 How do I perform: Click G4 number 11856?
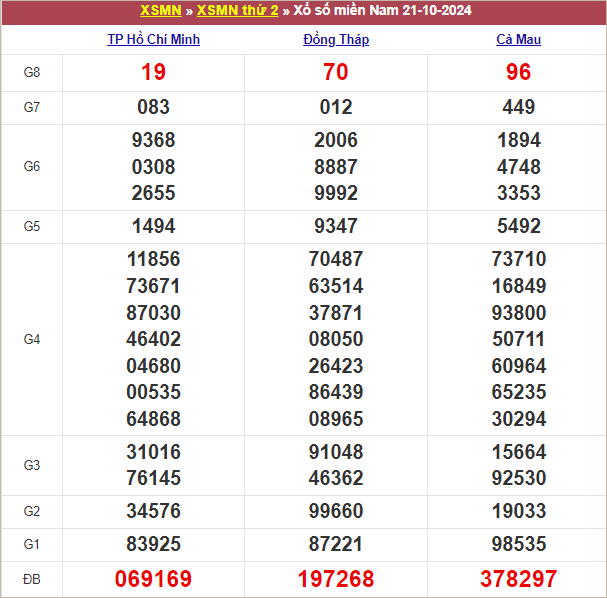(x=153, y=259)
